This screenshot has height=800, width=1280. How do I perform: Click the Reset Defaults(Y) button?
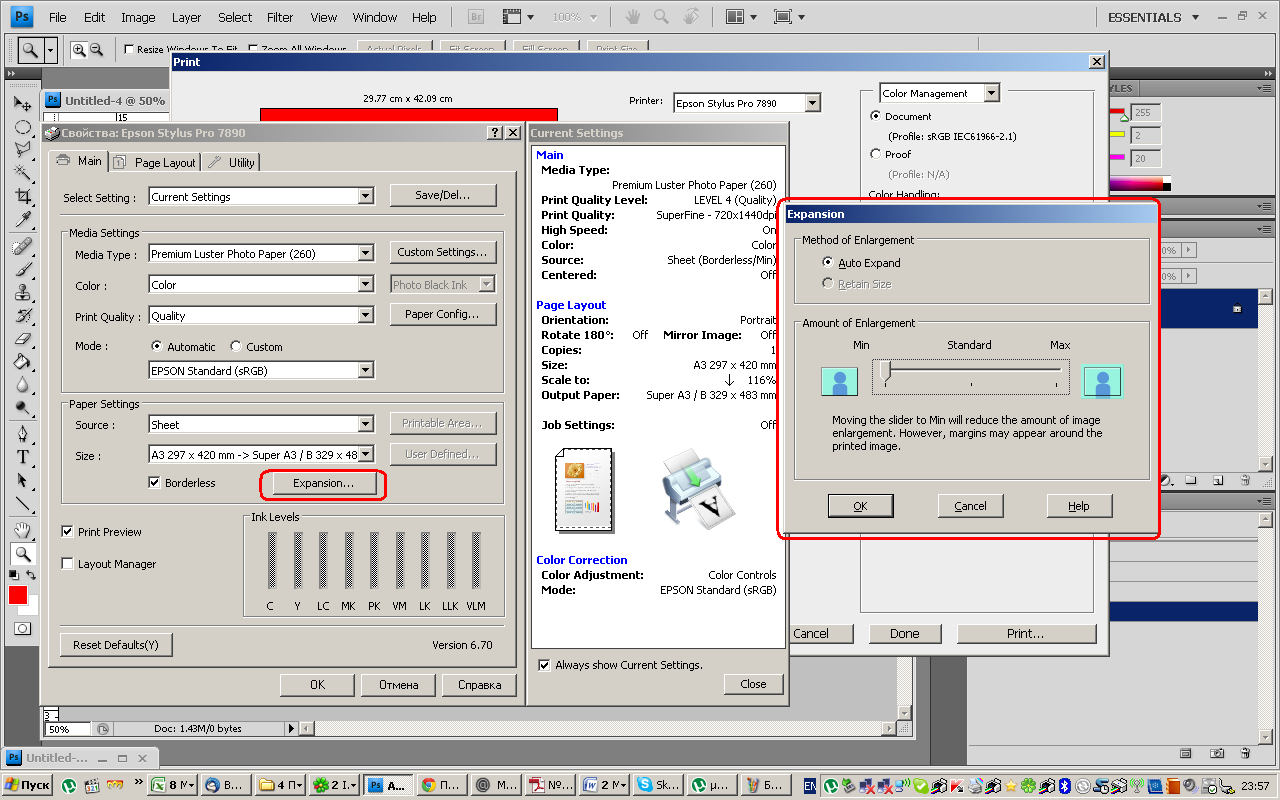116,645
